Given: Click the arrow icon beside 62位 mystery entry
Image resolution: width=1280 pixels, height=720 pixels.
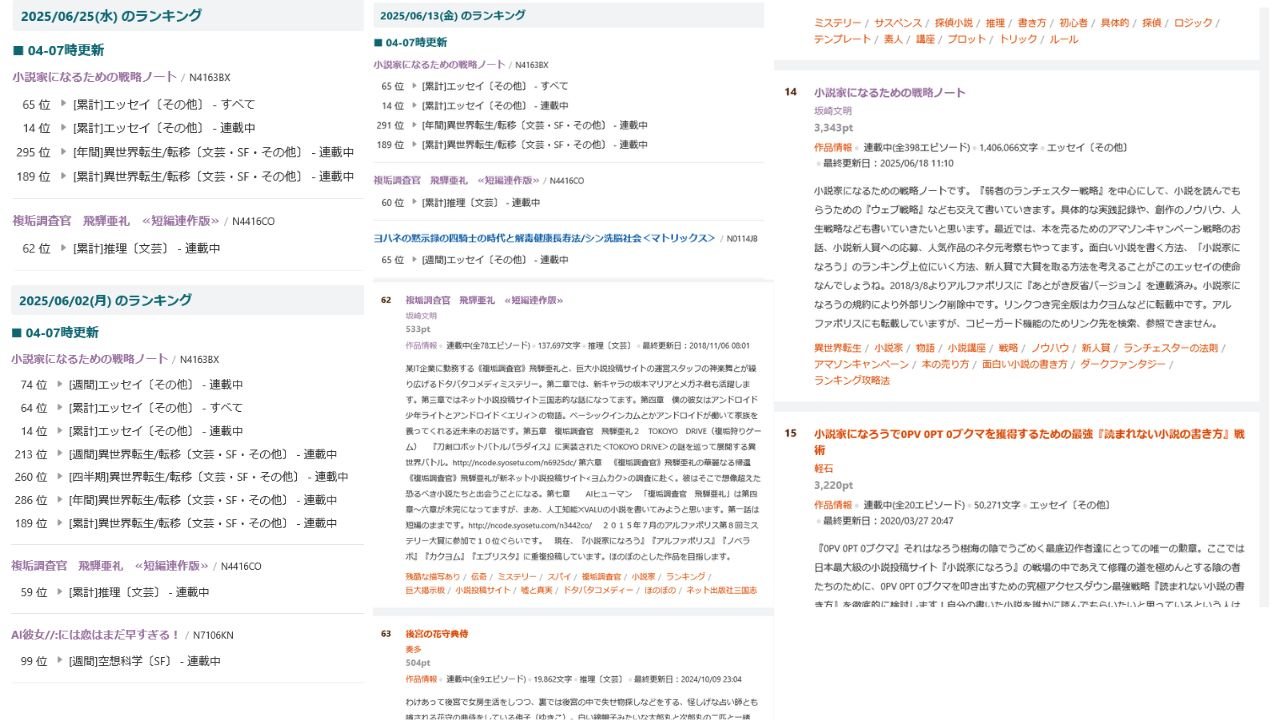Looking at the screenshot, I should tap(63, 248).
